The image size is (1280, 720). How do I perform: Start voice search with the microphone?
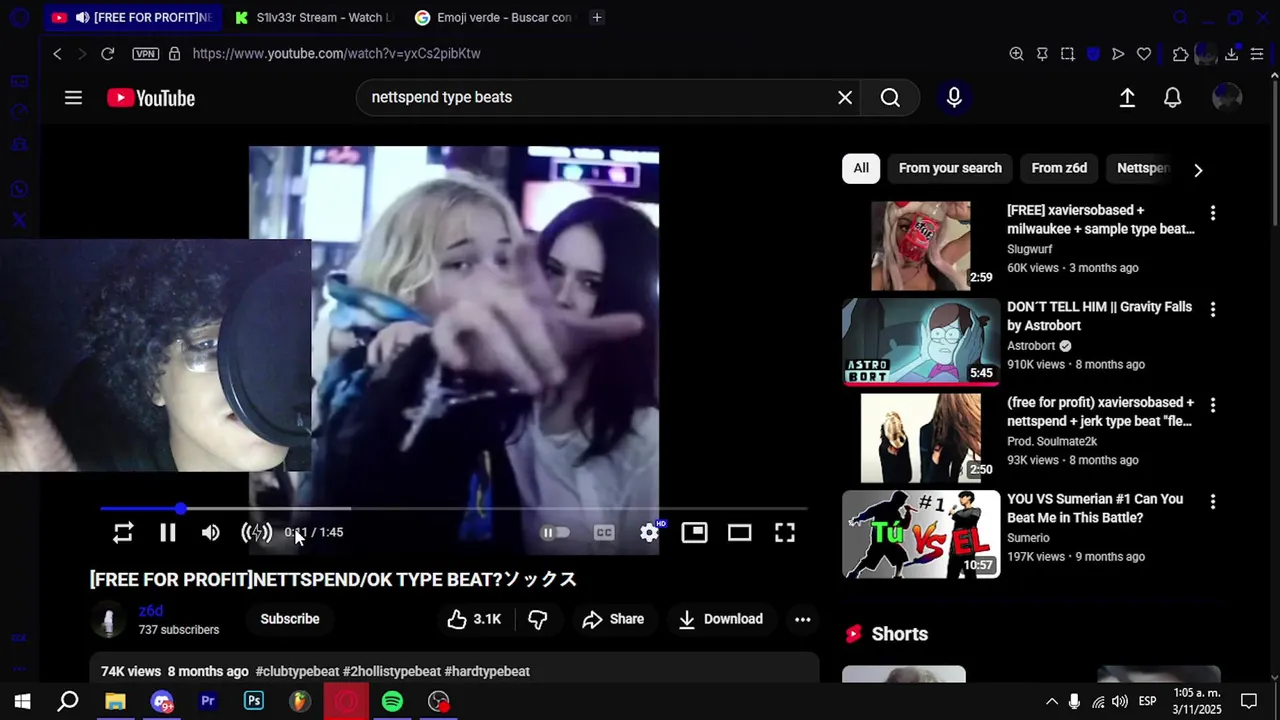coord(954,97)
